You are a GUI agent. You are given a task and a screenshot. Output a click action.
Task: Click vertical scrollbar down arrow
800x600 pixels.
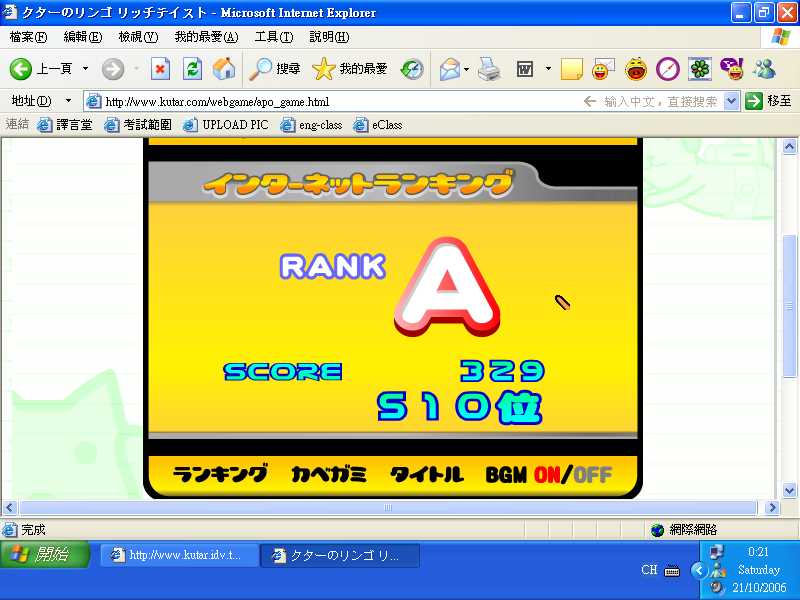(789, 491)
